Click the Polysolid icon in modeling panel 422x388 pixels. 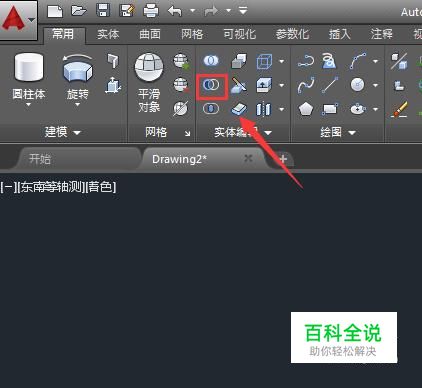pos(113,61)
